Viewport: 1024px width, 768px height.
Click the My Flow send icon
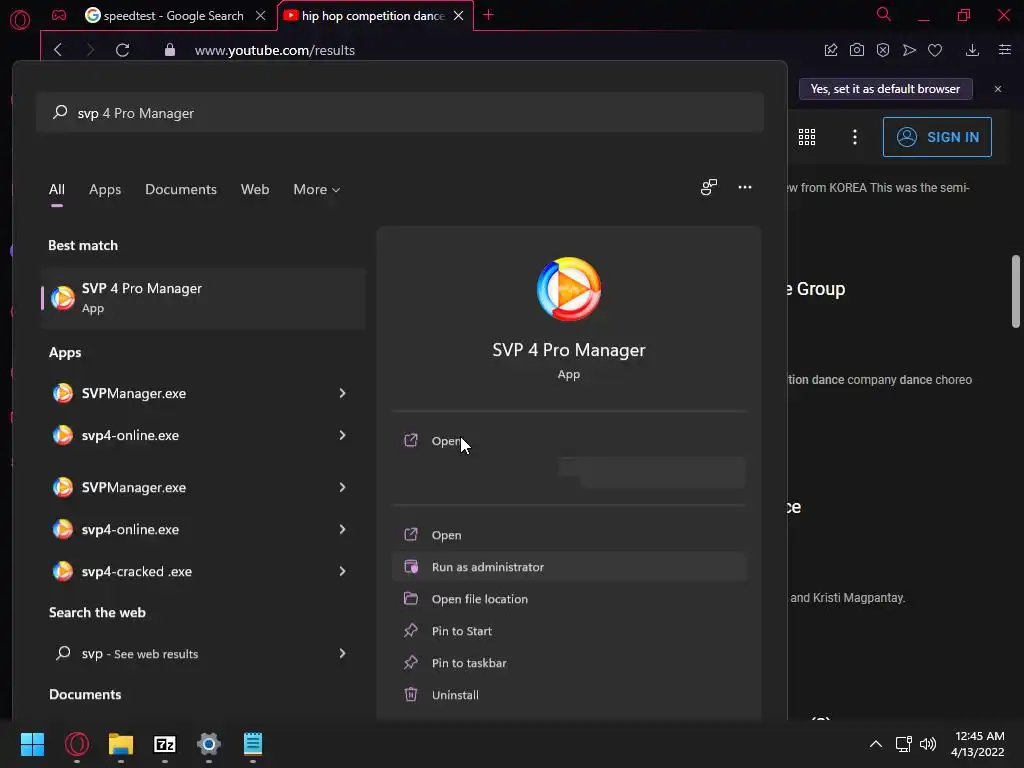[909, 50]
